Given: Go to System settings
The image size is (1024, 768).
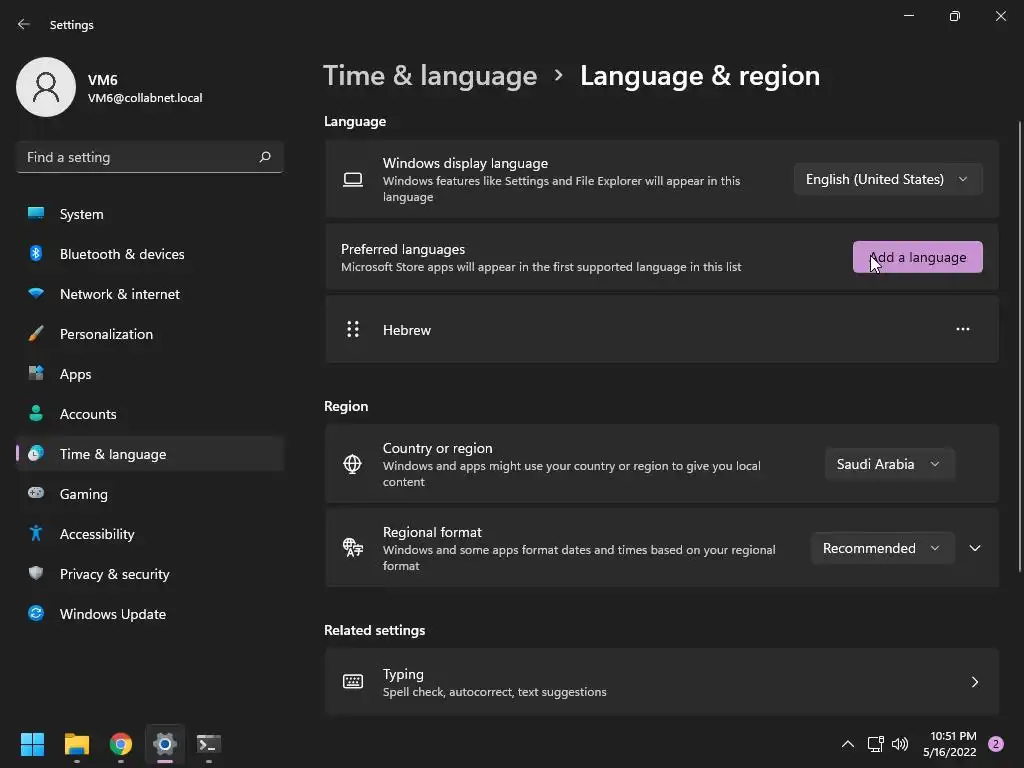Looking at the screenshot, I should 150,214.
